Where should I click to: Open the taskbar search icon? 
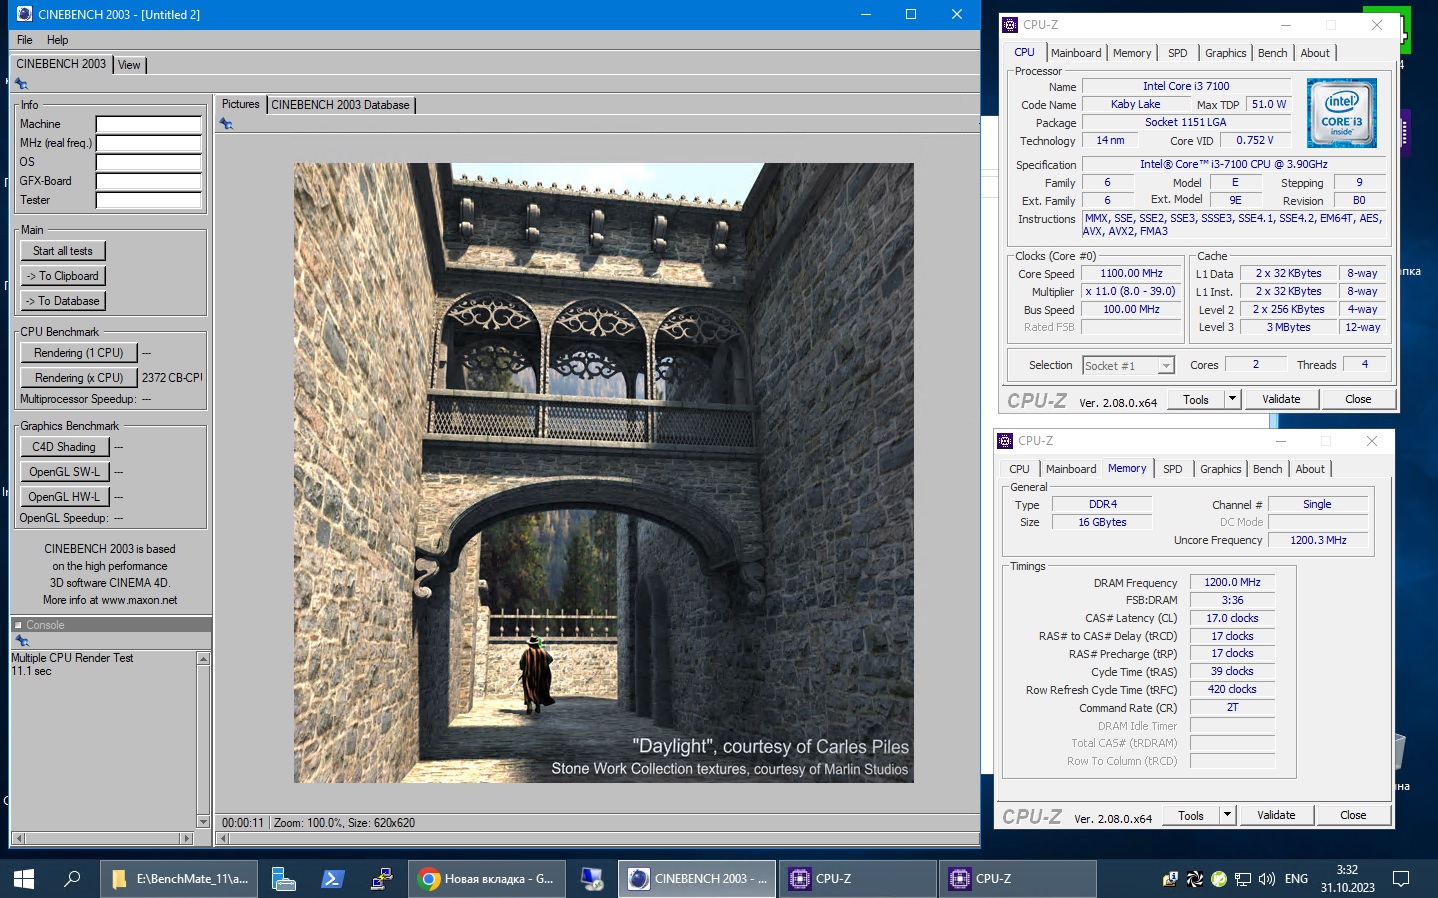coord(72,879)
